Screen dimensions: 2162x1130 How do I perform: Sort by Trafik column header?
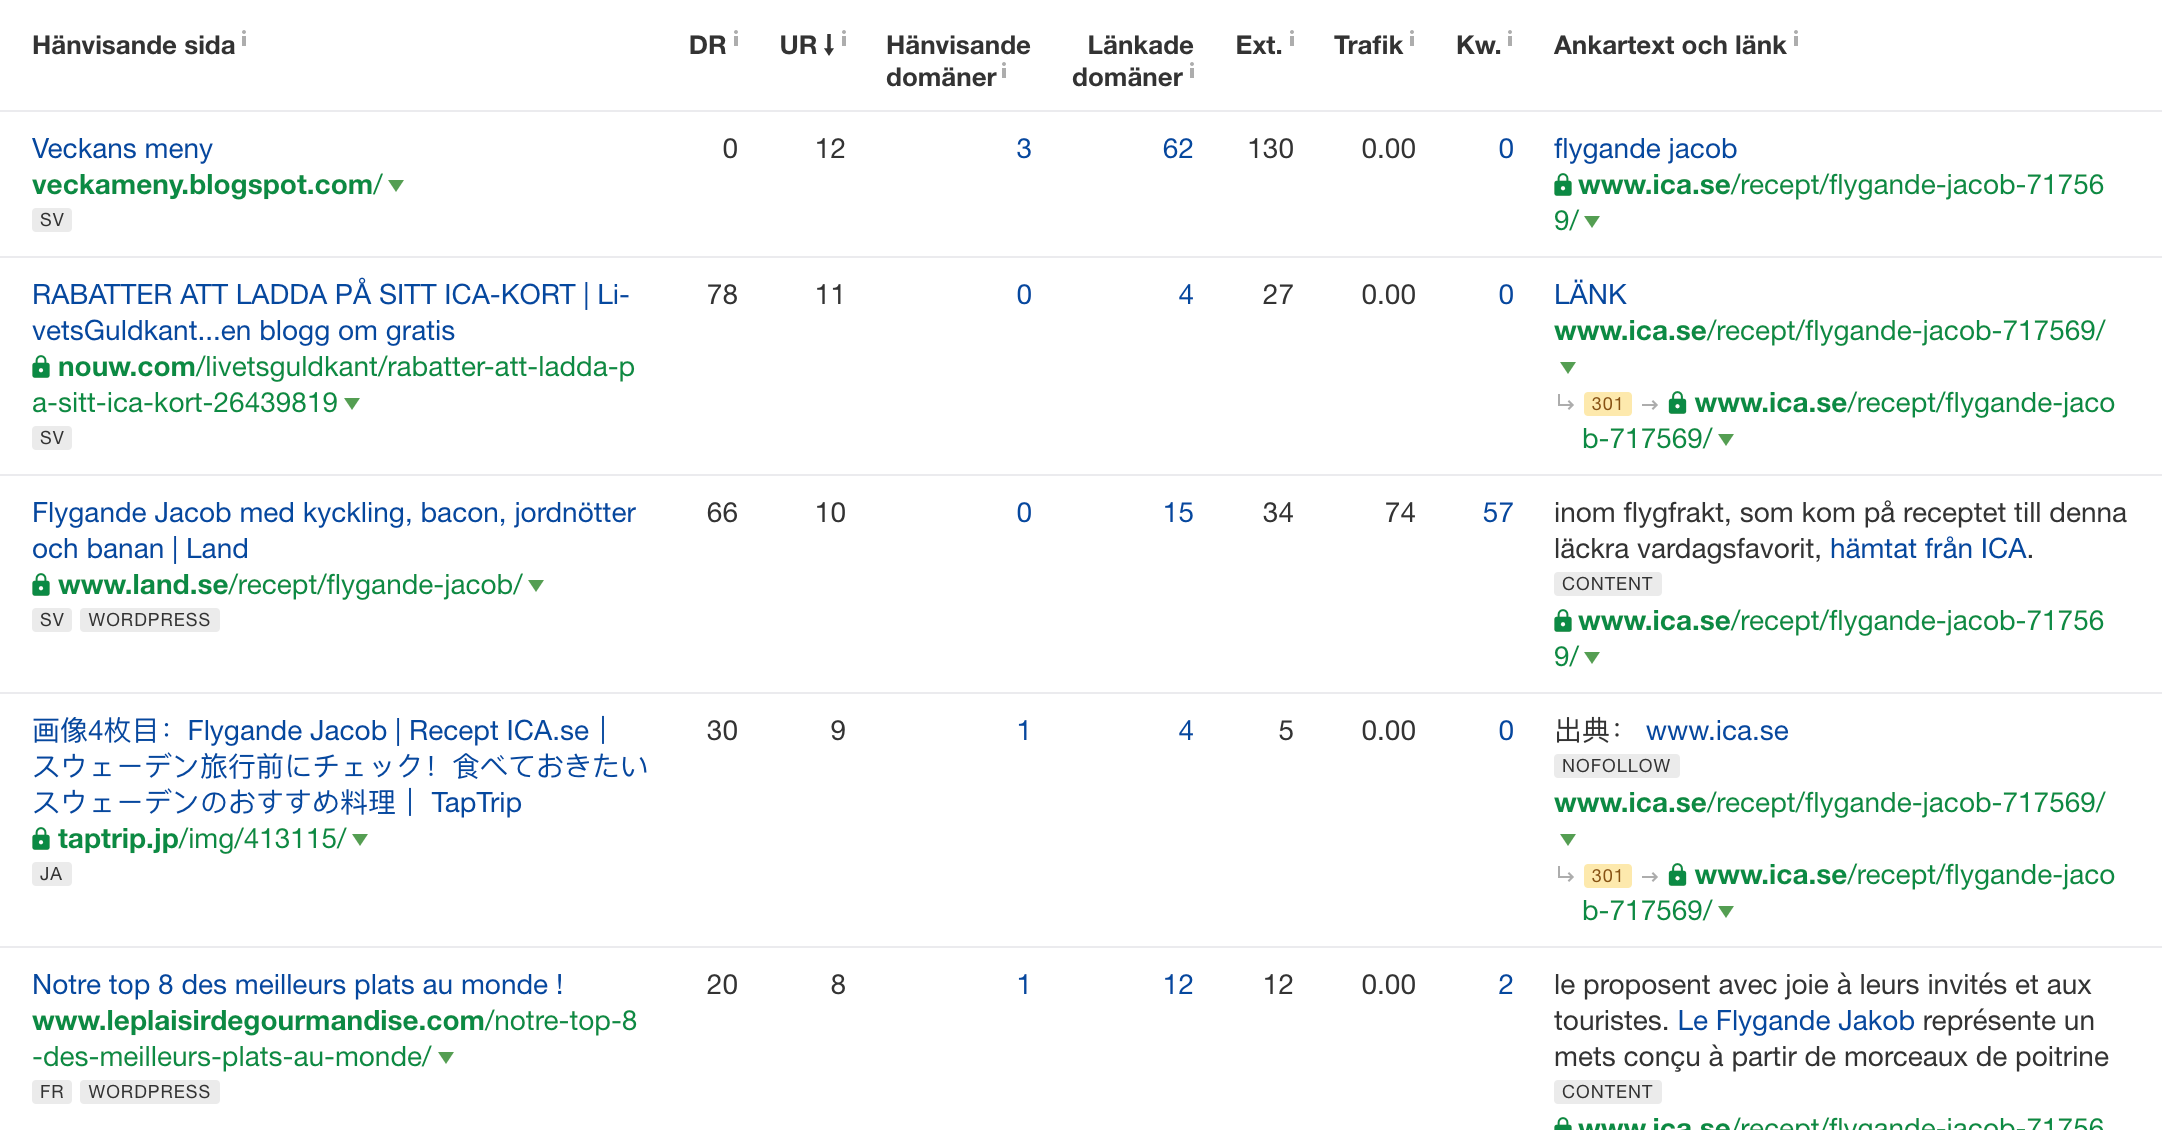tap(1368, 45)
